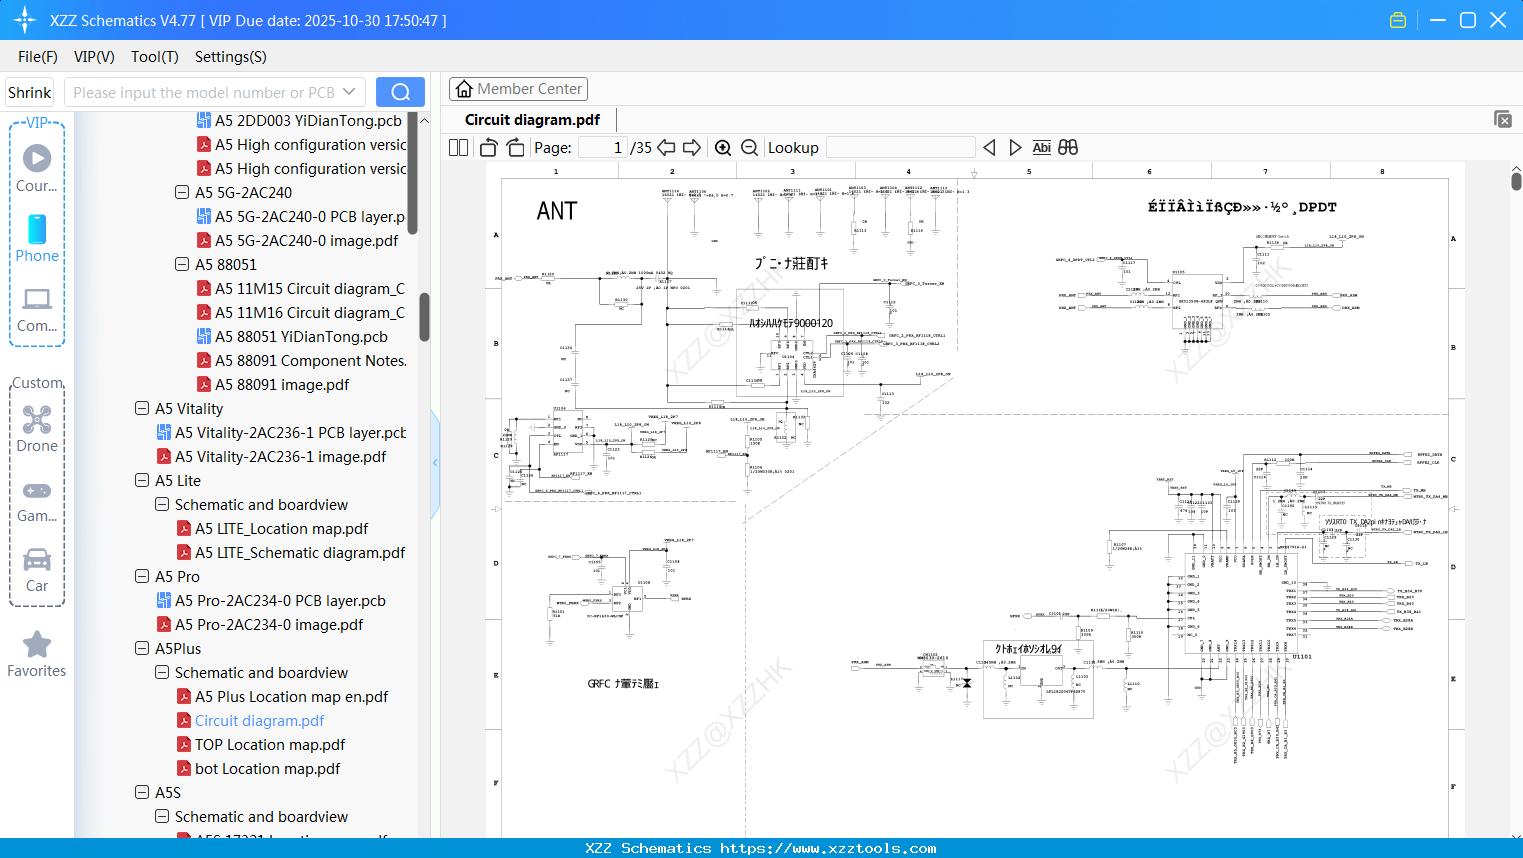Viewport: 1523px width, 858px height.
Task: Click the Member Center button
Action: [518, 88]
